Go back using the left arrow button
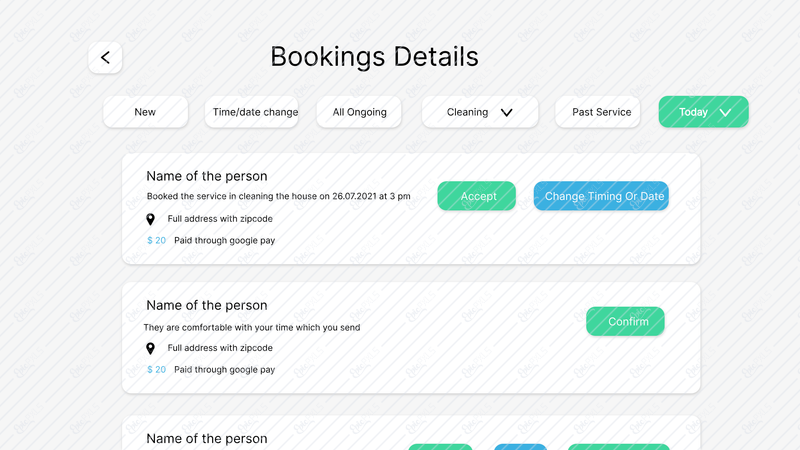This screenshot has width=800, height=450. click(x=105, y=58)
